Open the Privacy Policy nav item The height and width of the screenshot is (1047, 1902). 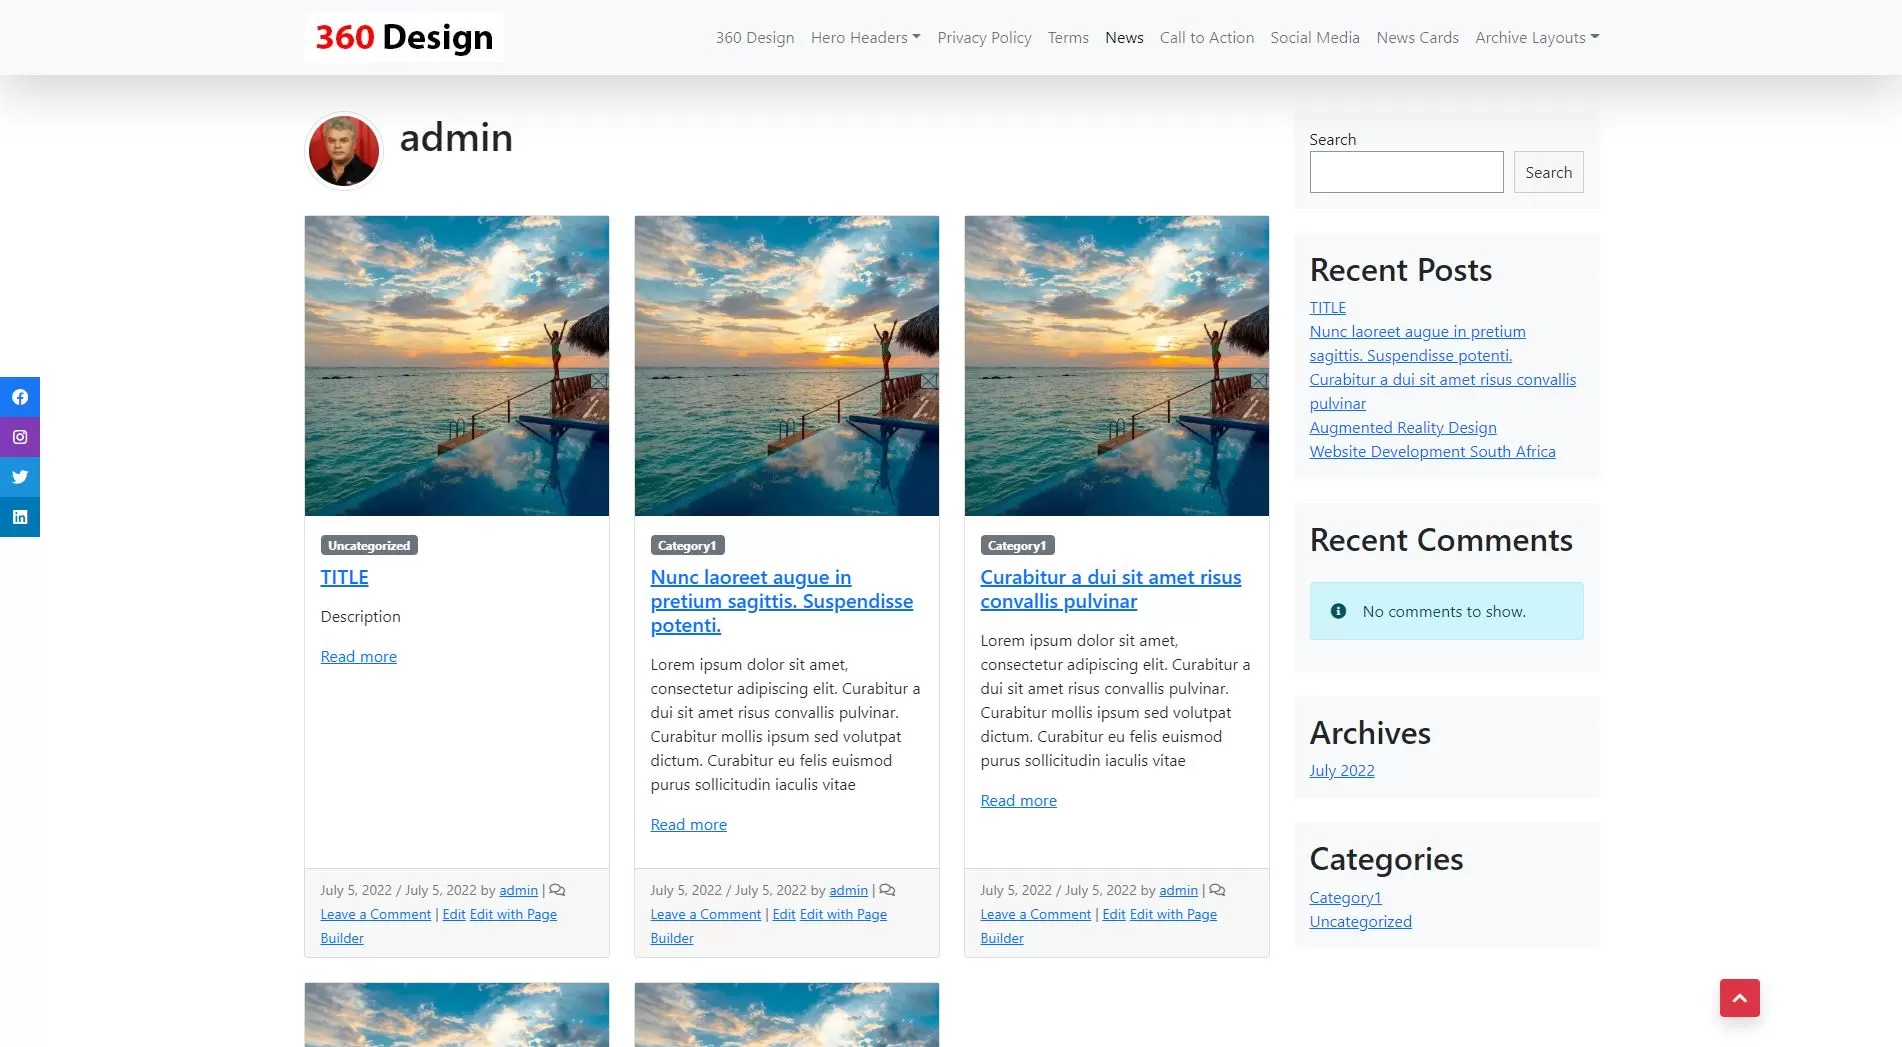(984, 37)
